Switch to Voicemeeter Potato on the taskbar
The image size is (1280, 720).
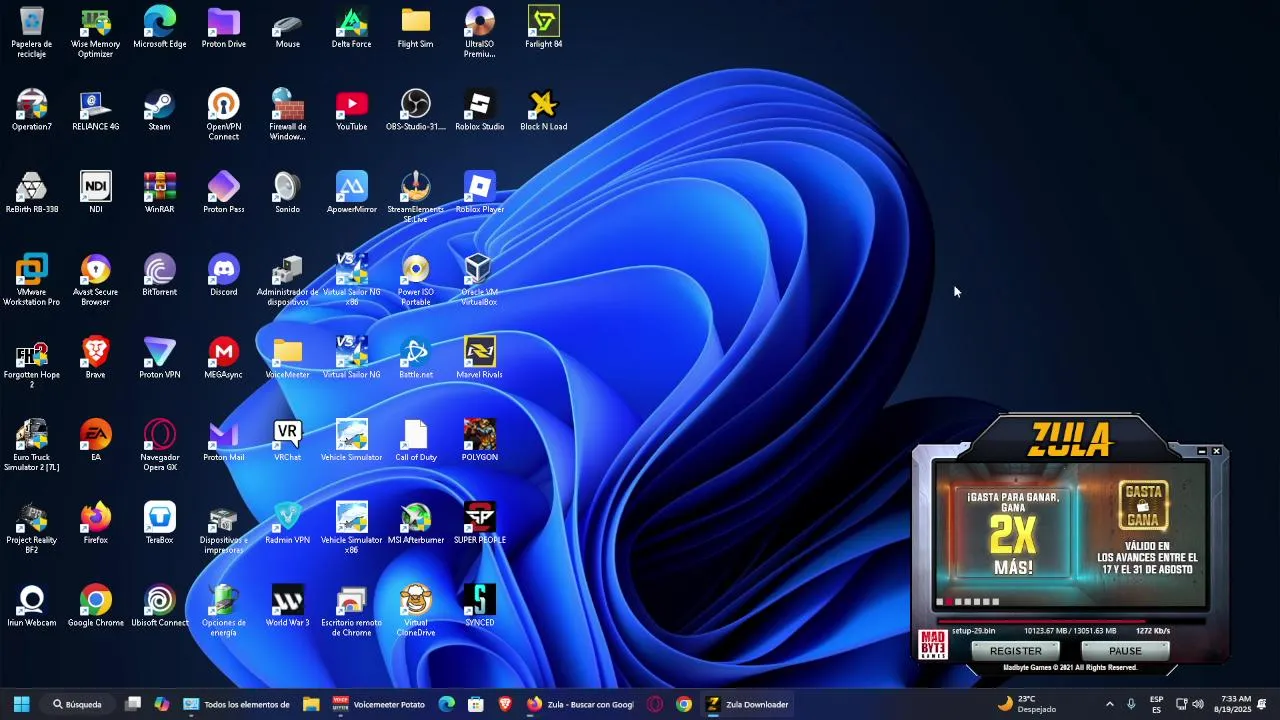pyautogui.click(x=378, y=704)
